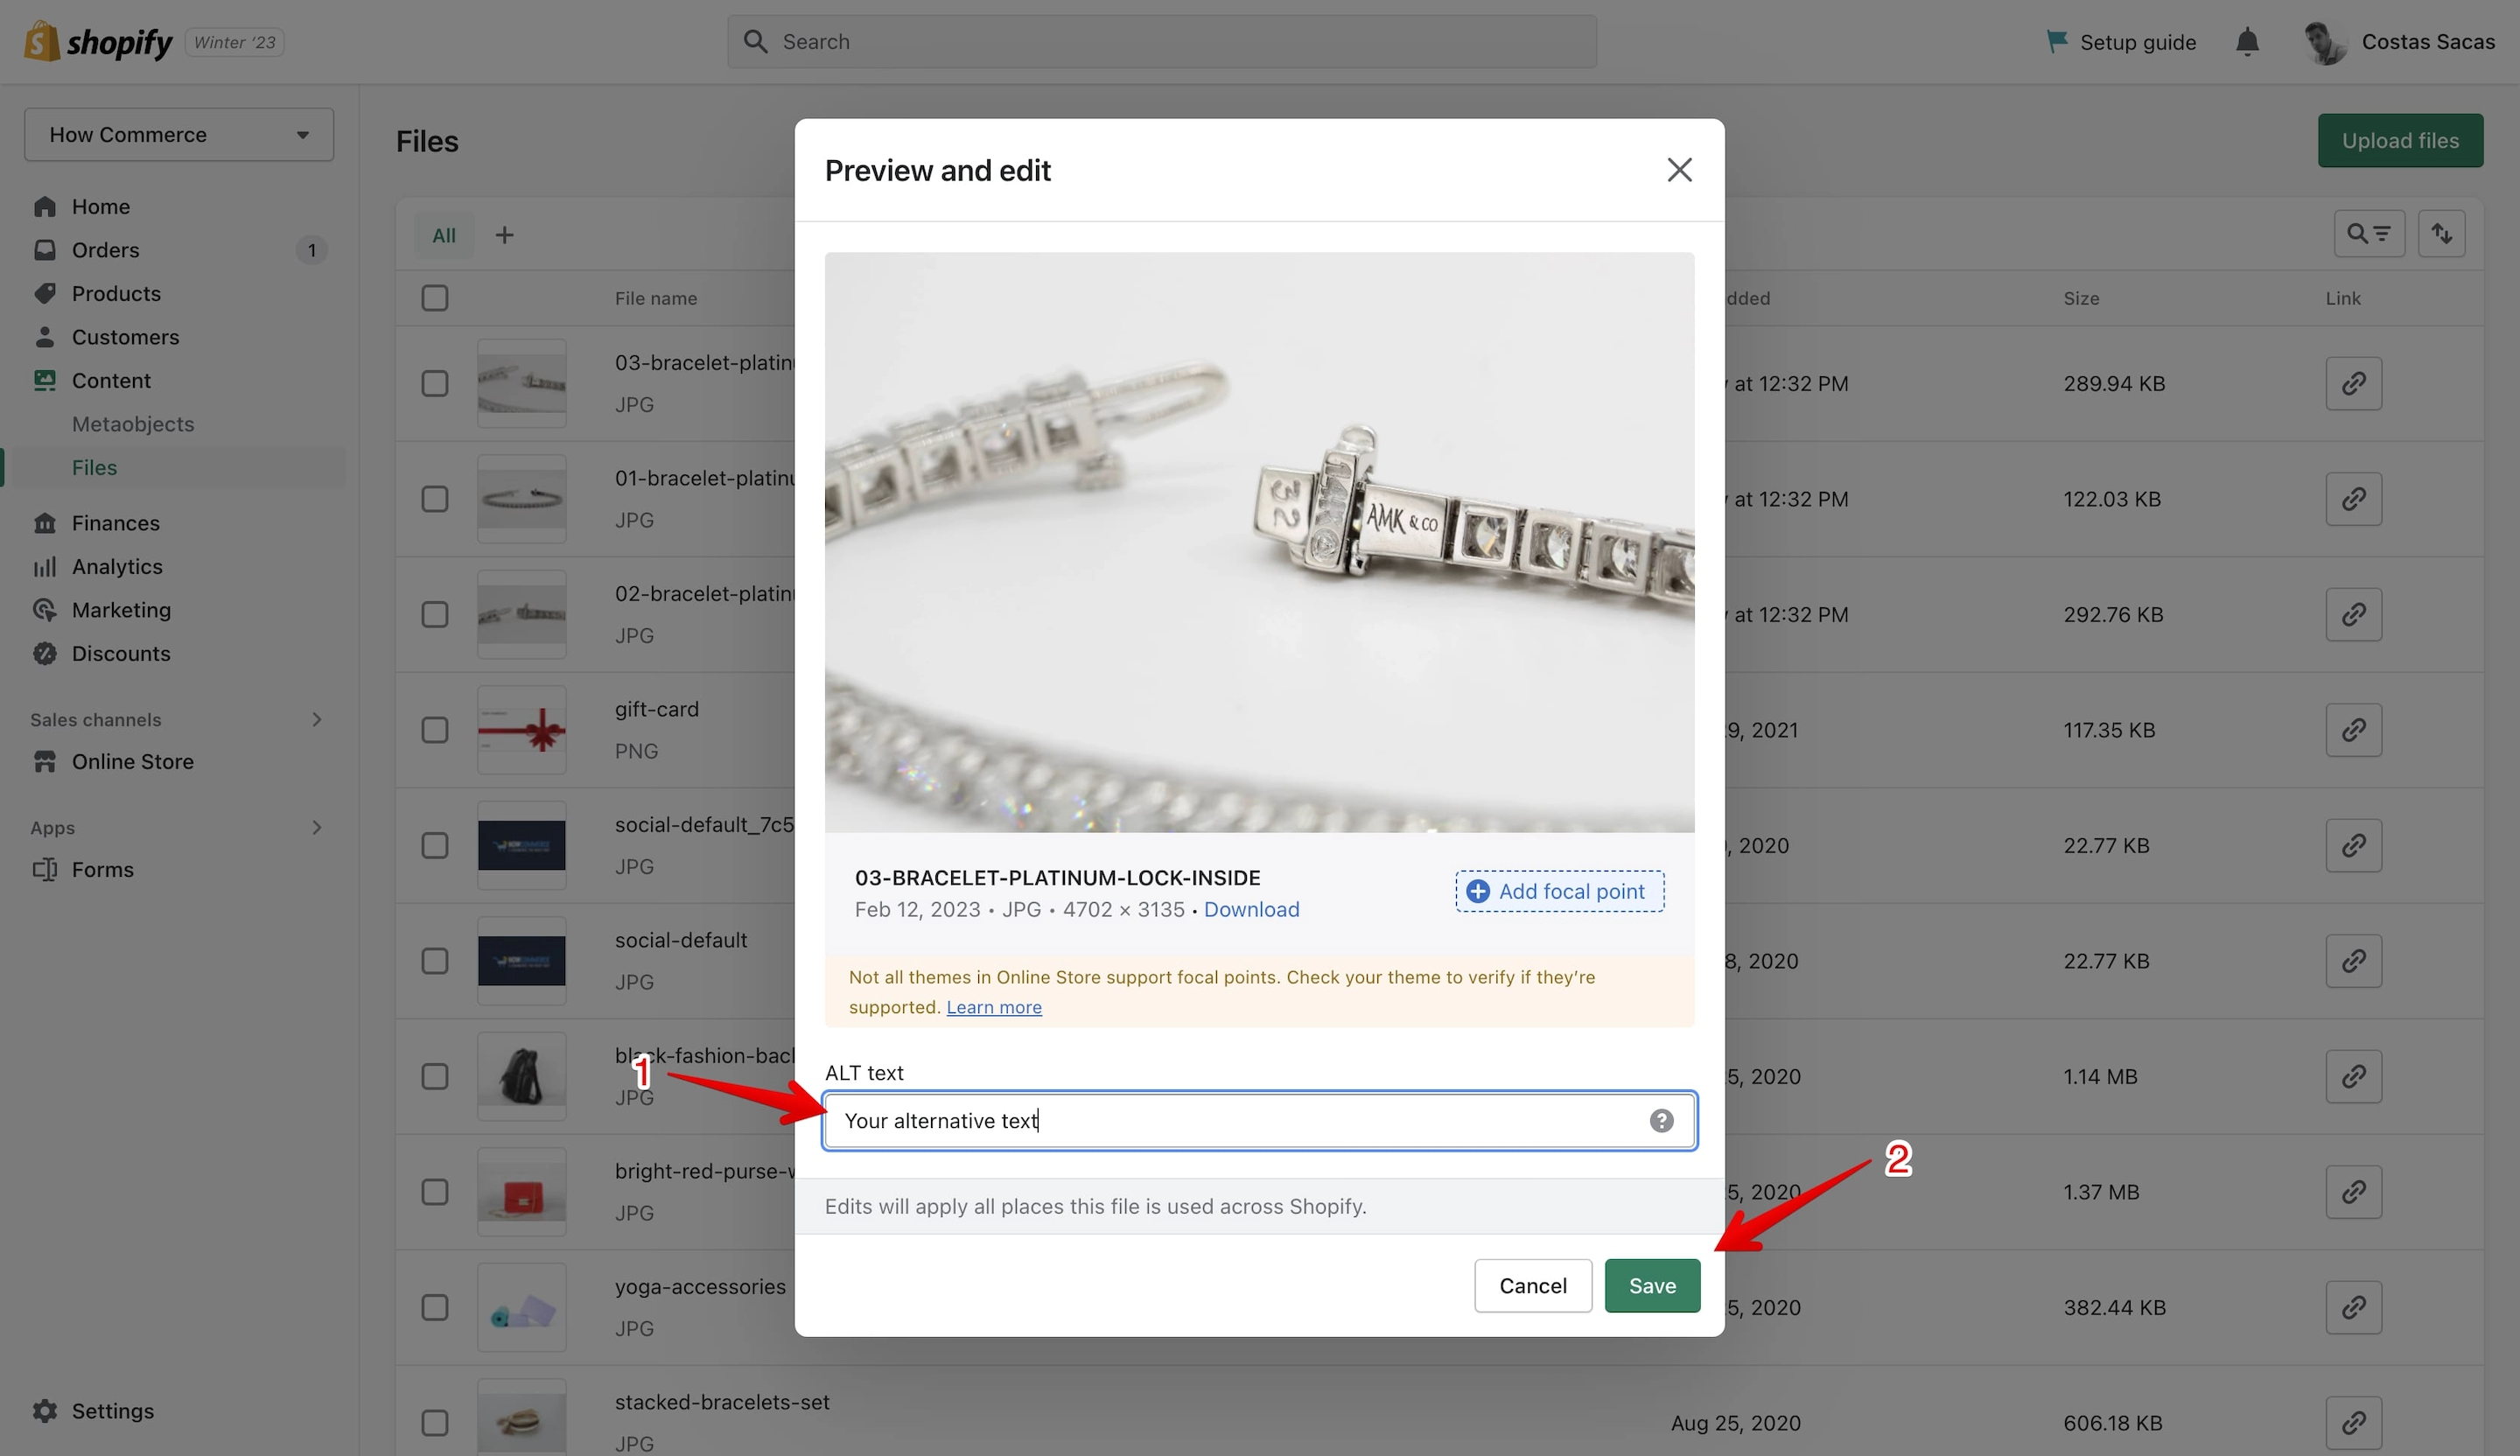Focus the top Search bar
This screenshot has height=1456, width=2520.
pyautogui.click(x=1162, y=42)
